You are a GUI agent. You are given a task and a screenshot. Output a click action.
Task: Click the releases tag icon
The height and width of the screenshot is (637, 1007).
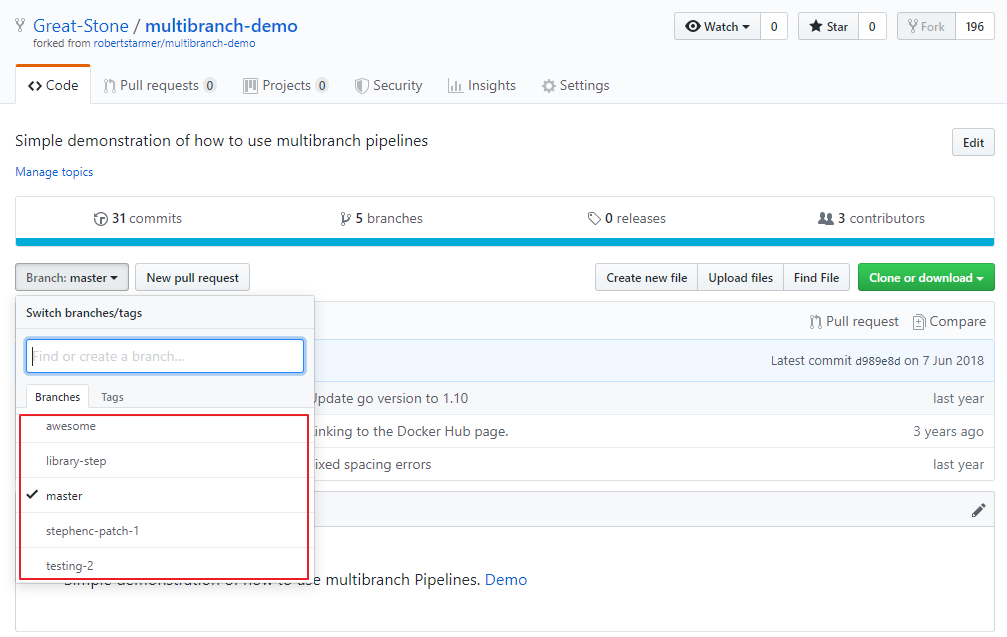(594, 219)
